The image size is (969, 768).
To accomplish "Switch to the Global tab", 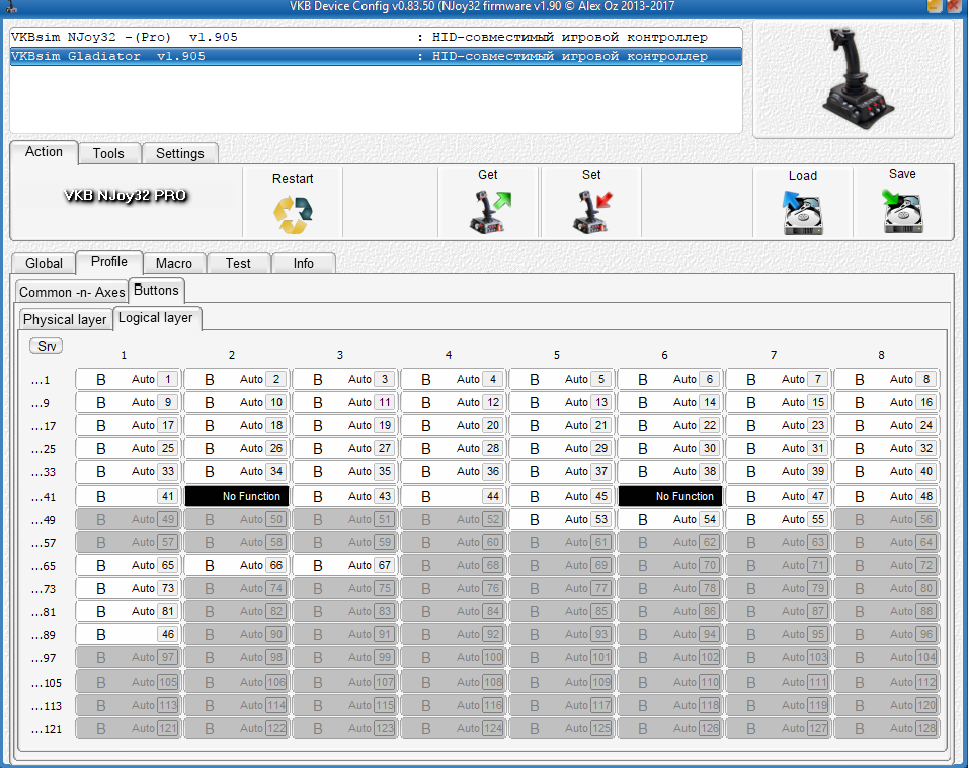I will (44, 263).
